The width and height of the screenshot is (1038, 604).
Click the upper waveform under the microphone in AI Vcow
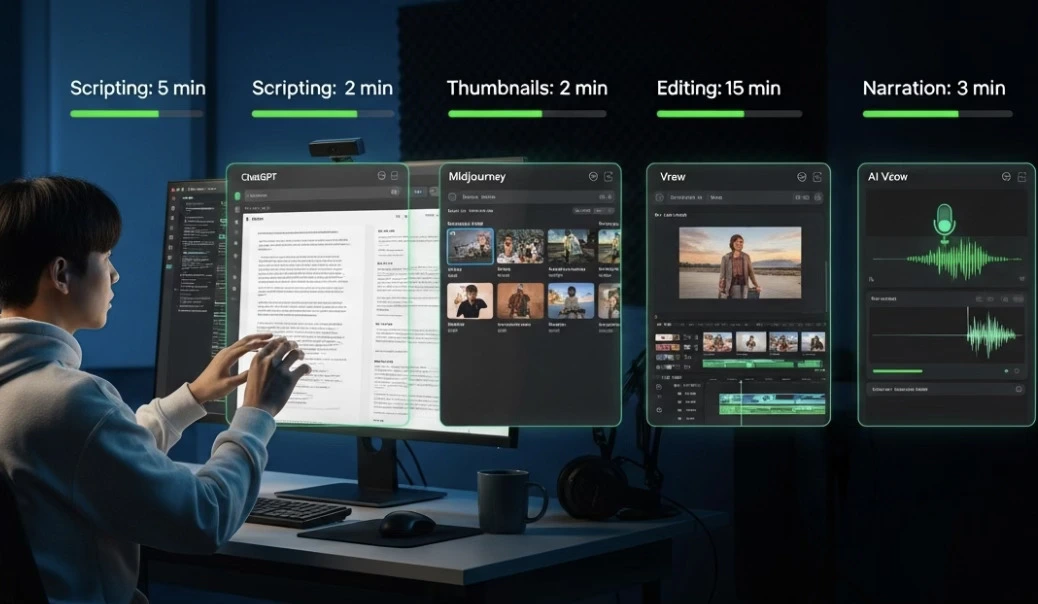[947, 260]
